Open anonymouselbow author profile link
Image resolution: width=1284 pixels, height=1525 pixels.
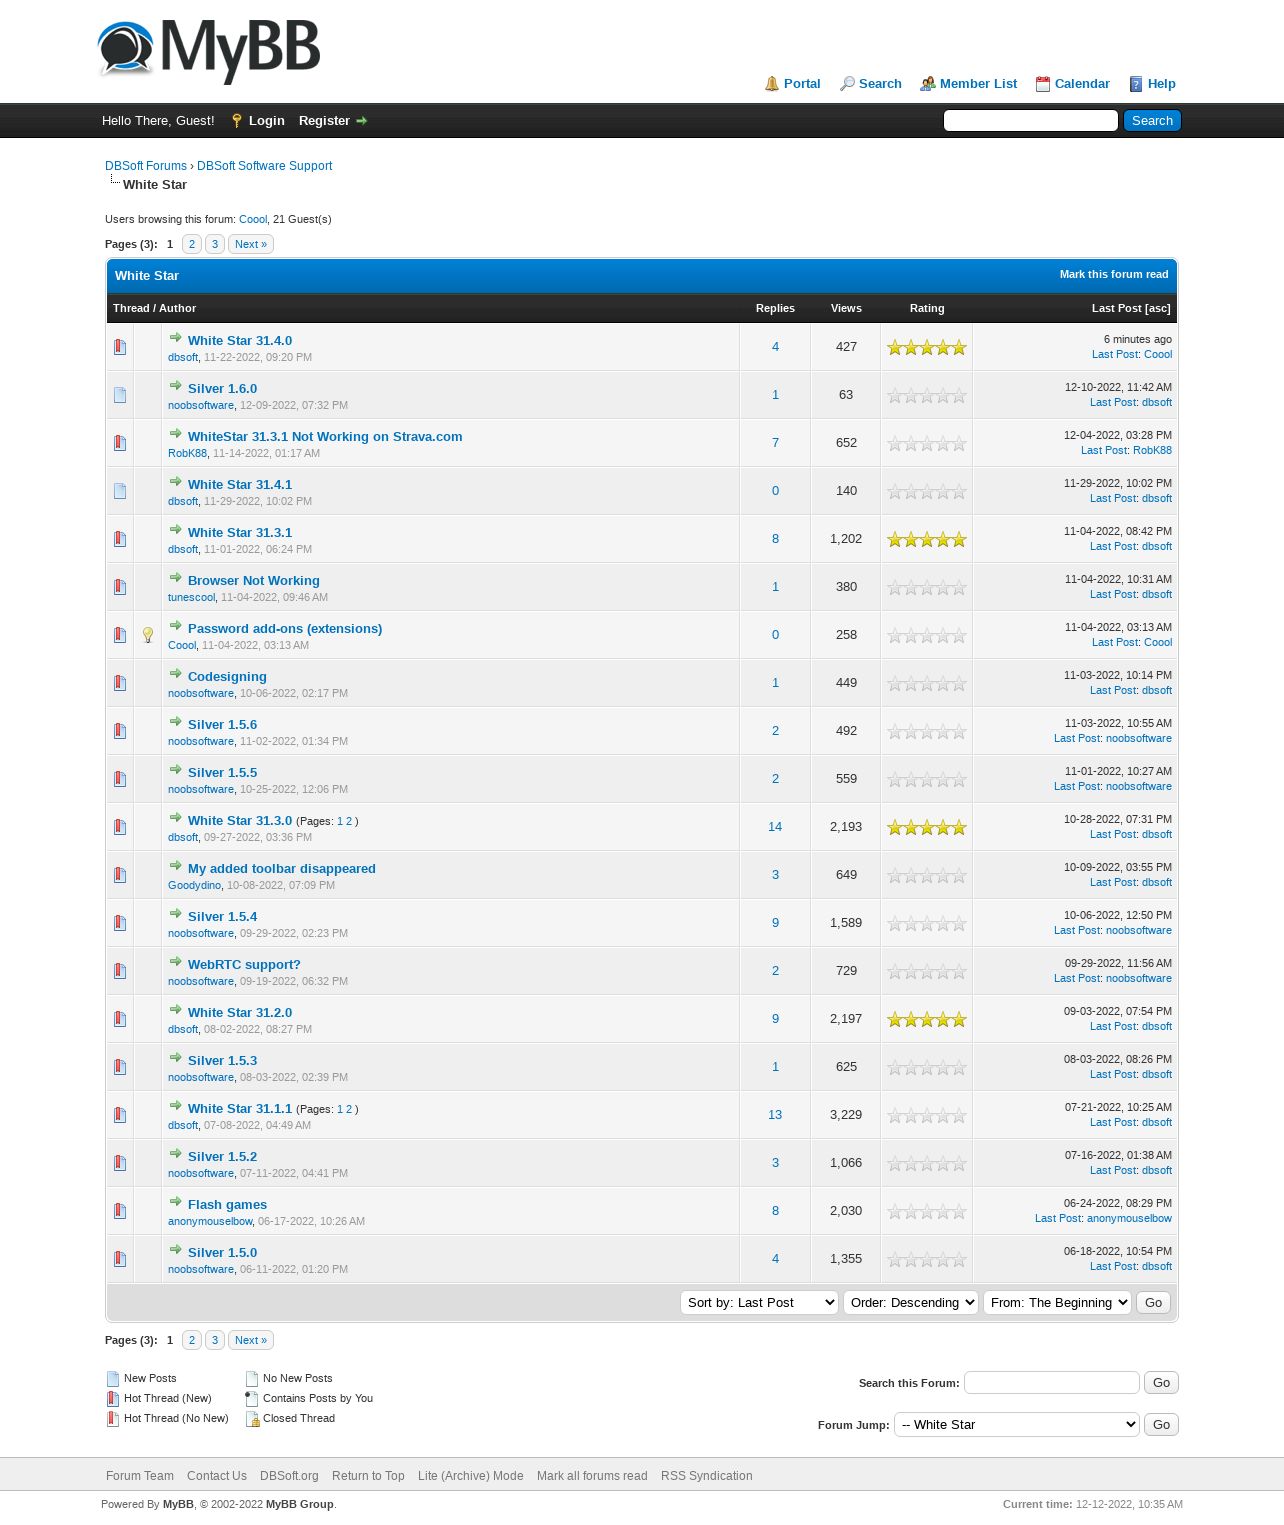click(210, 1221)
